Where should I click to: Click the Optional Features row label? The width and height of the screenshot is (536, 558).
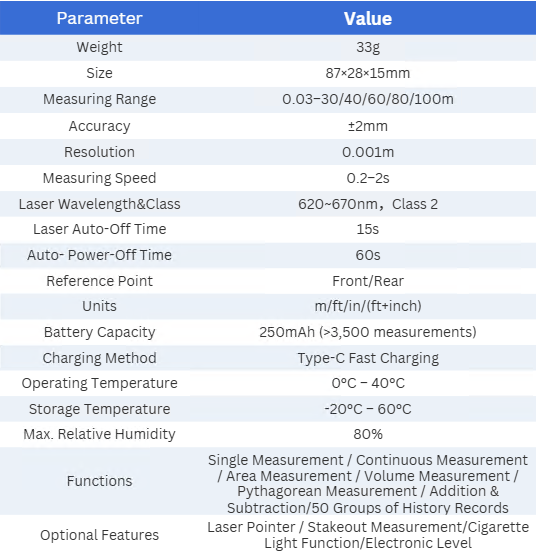[99, 535]
